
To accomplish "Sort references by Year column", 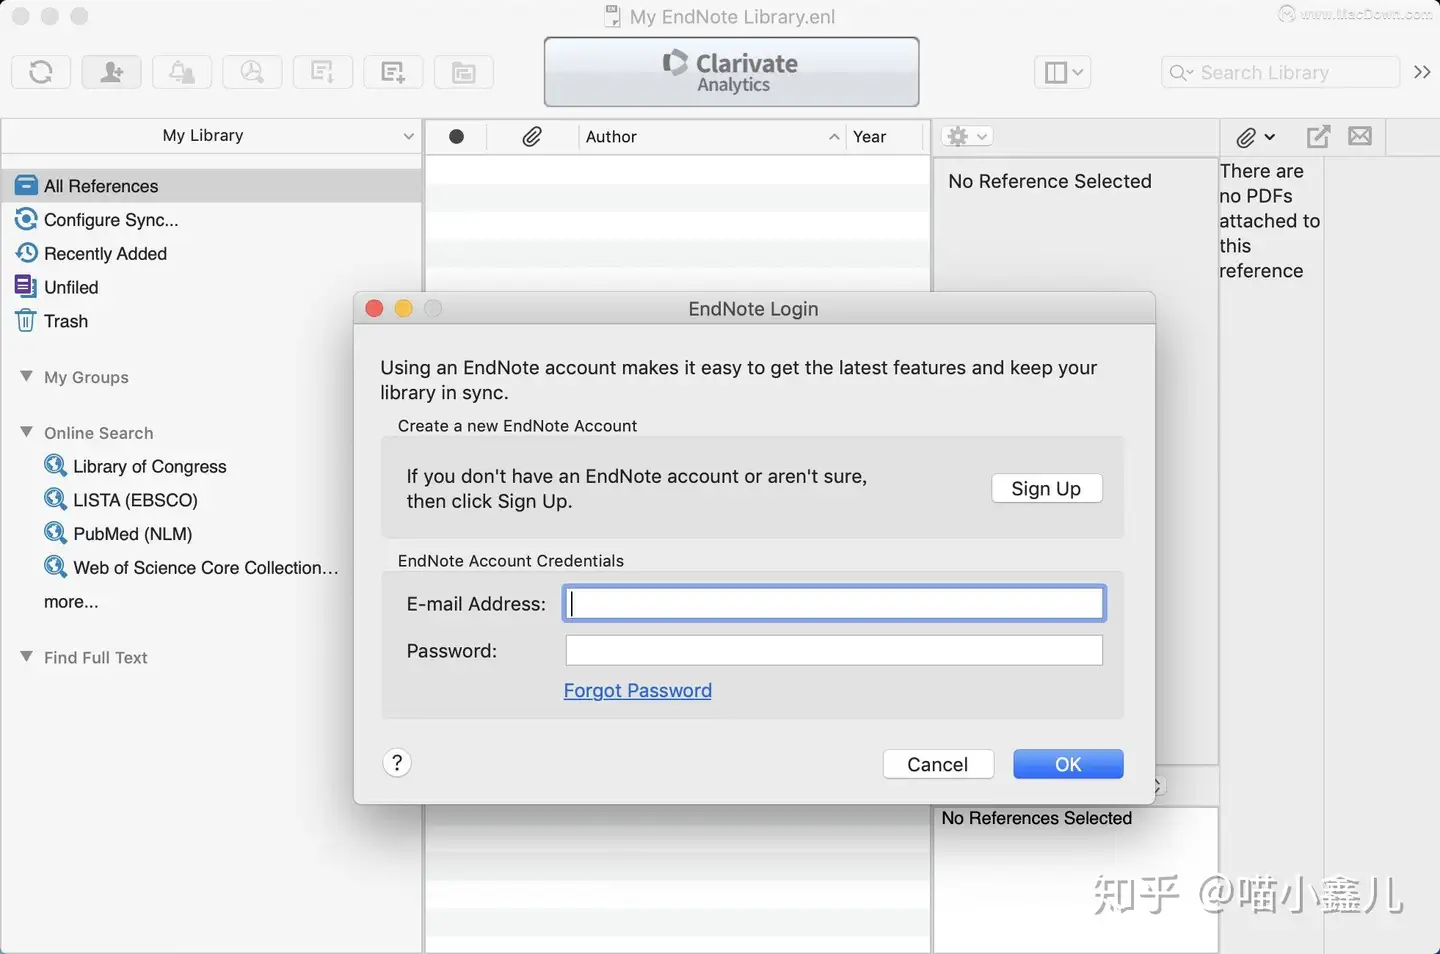I will 884,137.
